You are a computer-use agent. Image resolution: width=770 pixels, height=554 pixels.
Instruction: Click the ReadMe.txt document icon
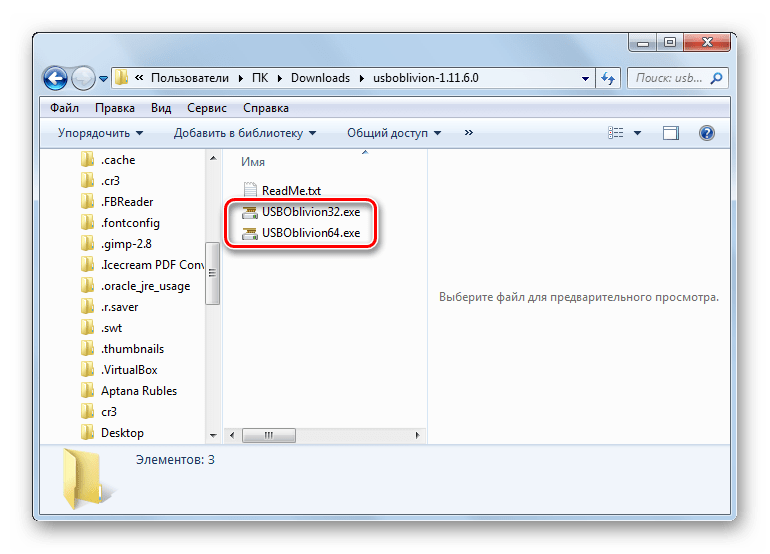tap(250, 190)
